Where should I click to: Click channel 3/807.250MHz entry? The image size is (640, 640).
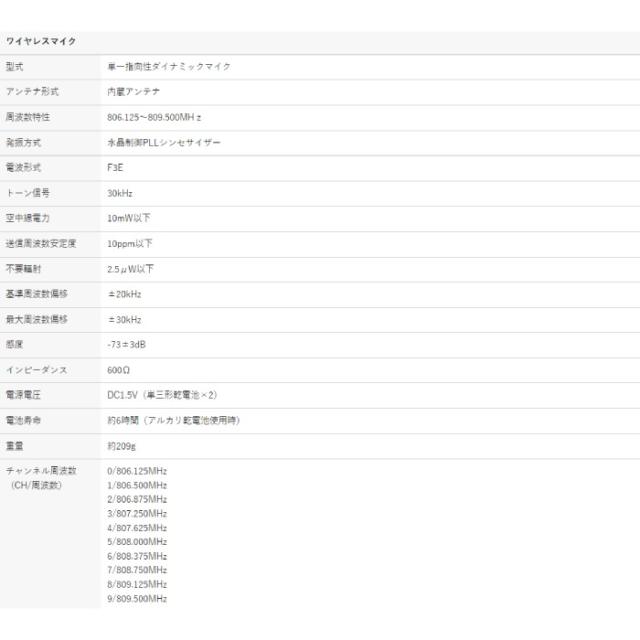(x=137, y=513)
